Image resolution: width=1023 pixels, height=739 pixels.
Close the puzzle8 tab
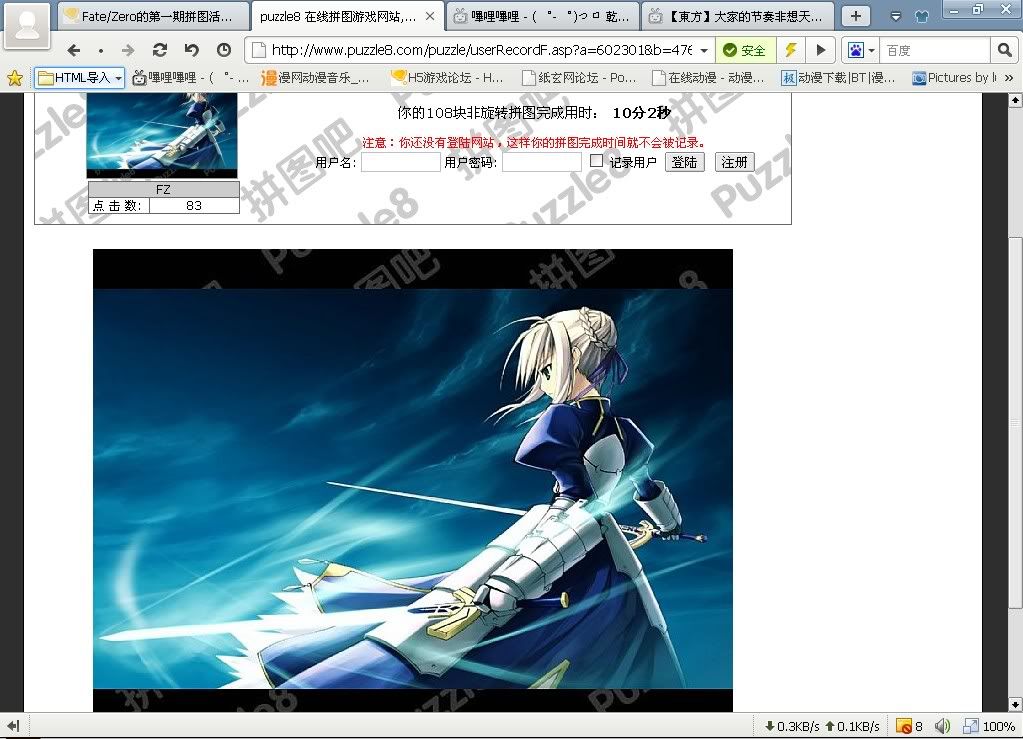tap(430, 16)
